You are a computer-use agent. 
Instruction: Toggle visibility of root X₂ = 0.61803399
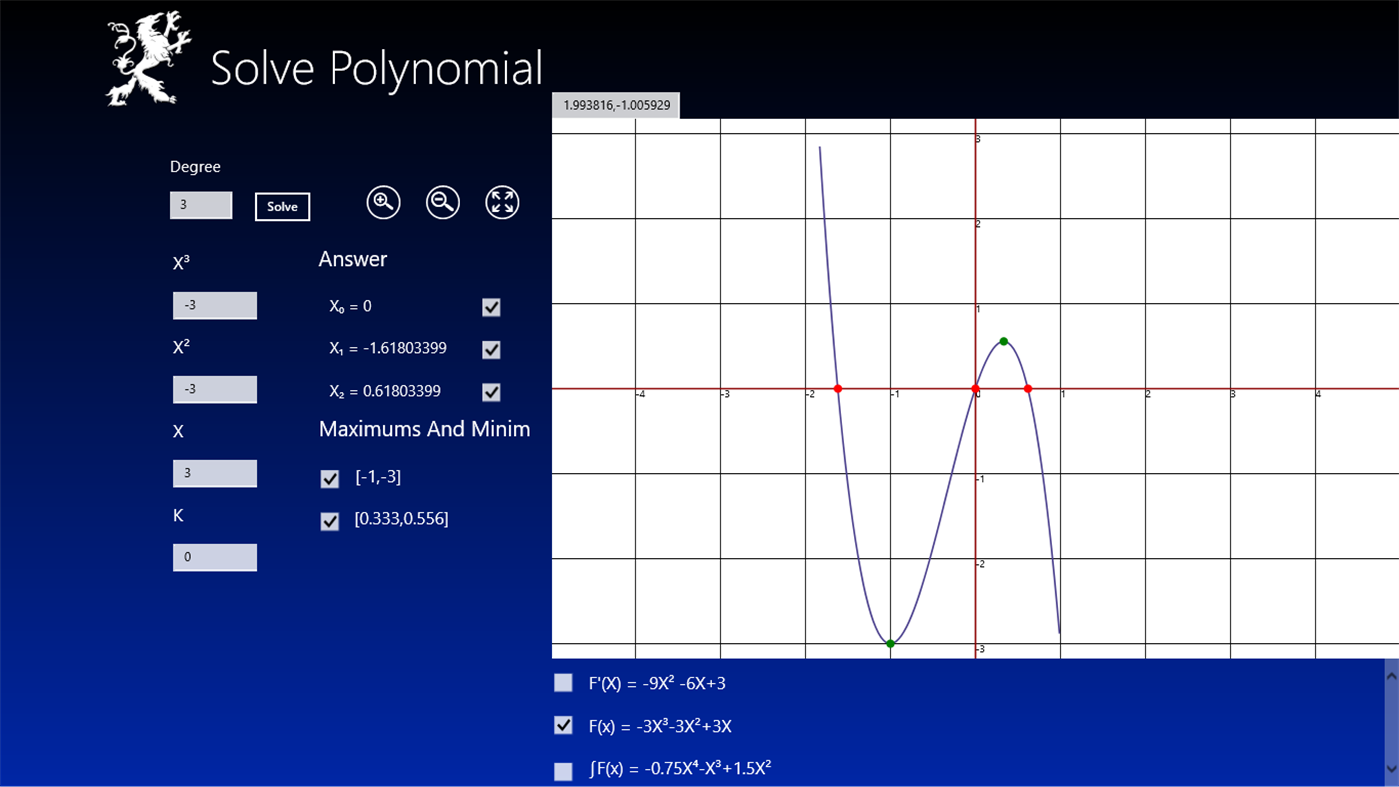coord(490,391)
